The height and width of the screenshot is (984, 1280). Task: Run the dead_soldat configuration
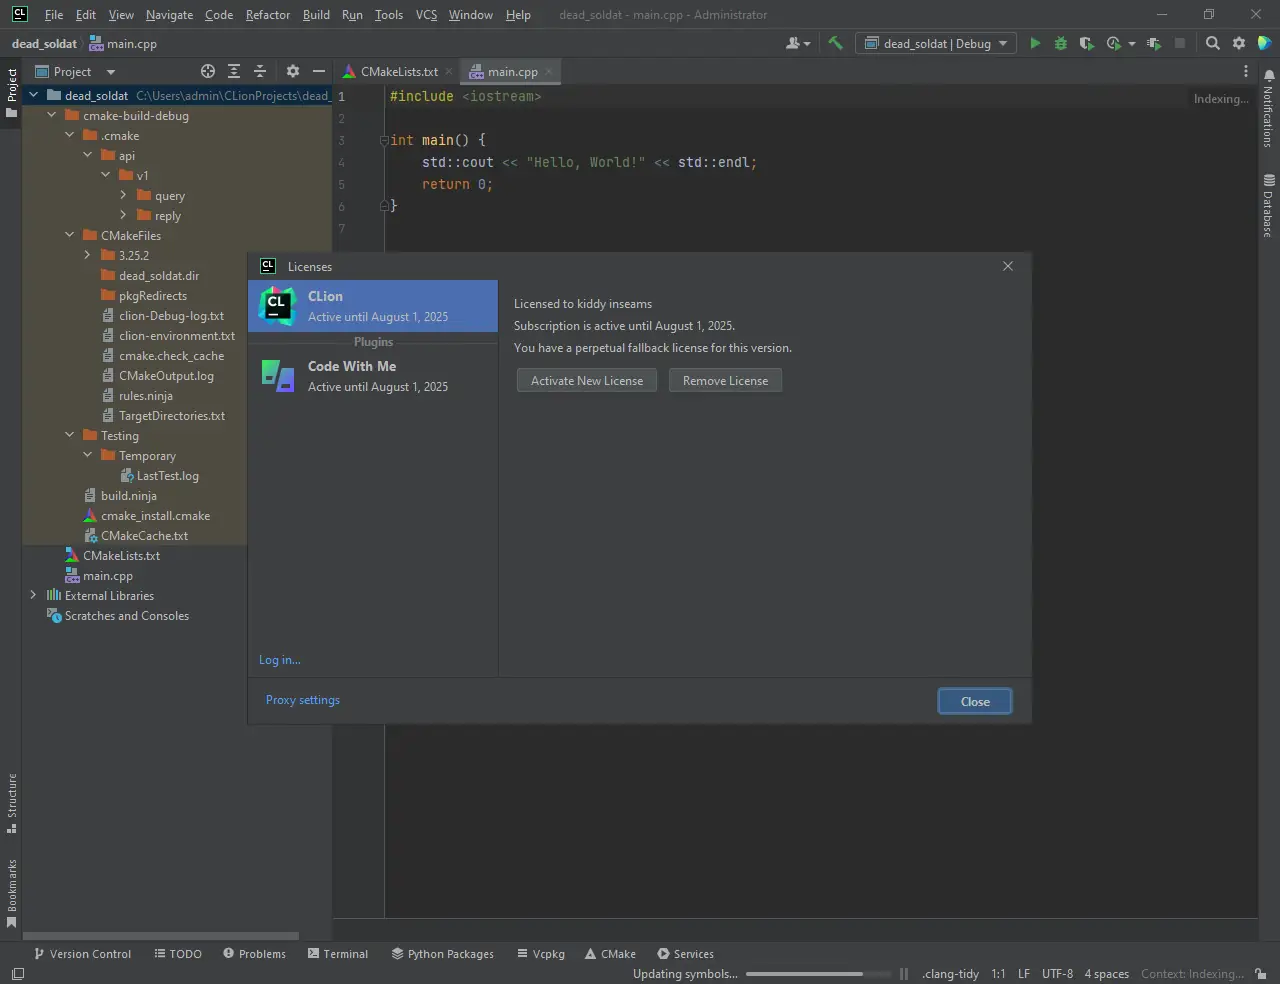[x=1035, y=43]
